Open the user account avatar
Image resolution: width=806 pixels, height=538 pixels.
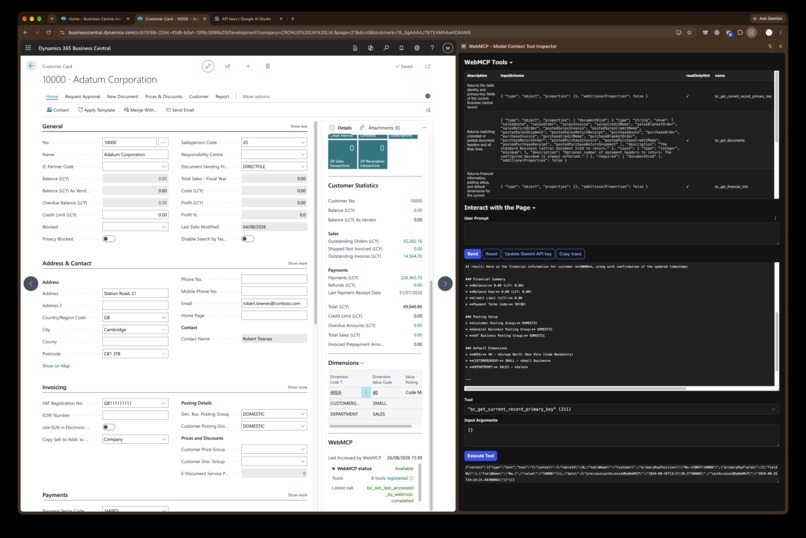448,48
